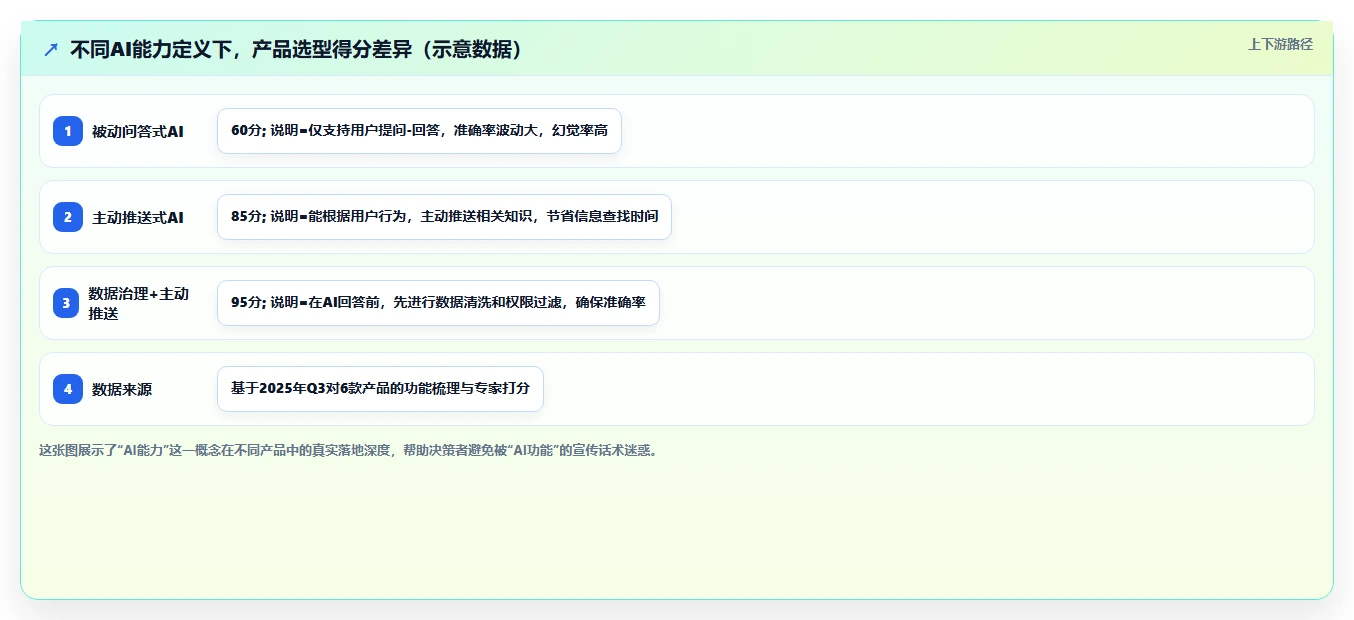Click the footnote starting with 这张图展示了
Image resolution: width=1354 pixels, height=620 pixels.
pos(349,450)
